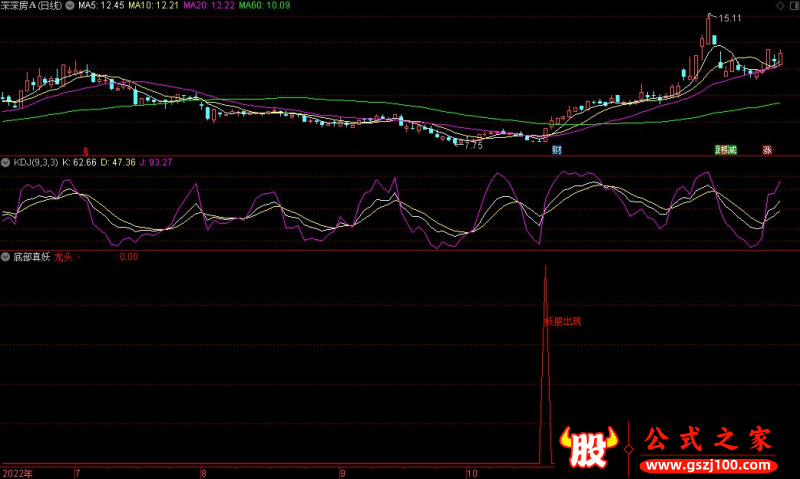Click the 公式之家 logo text
The image size is (800, 479).
[x=706, y=438]
